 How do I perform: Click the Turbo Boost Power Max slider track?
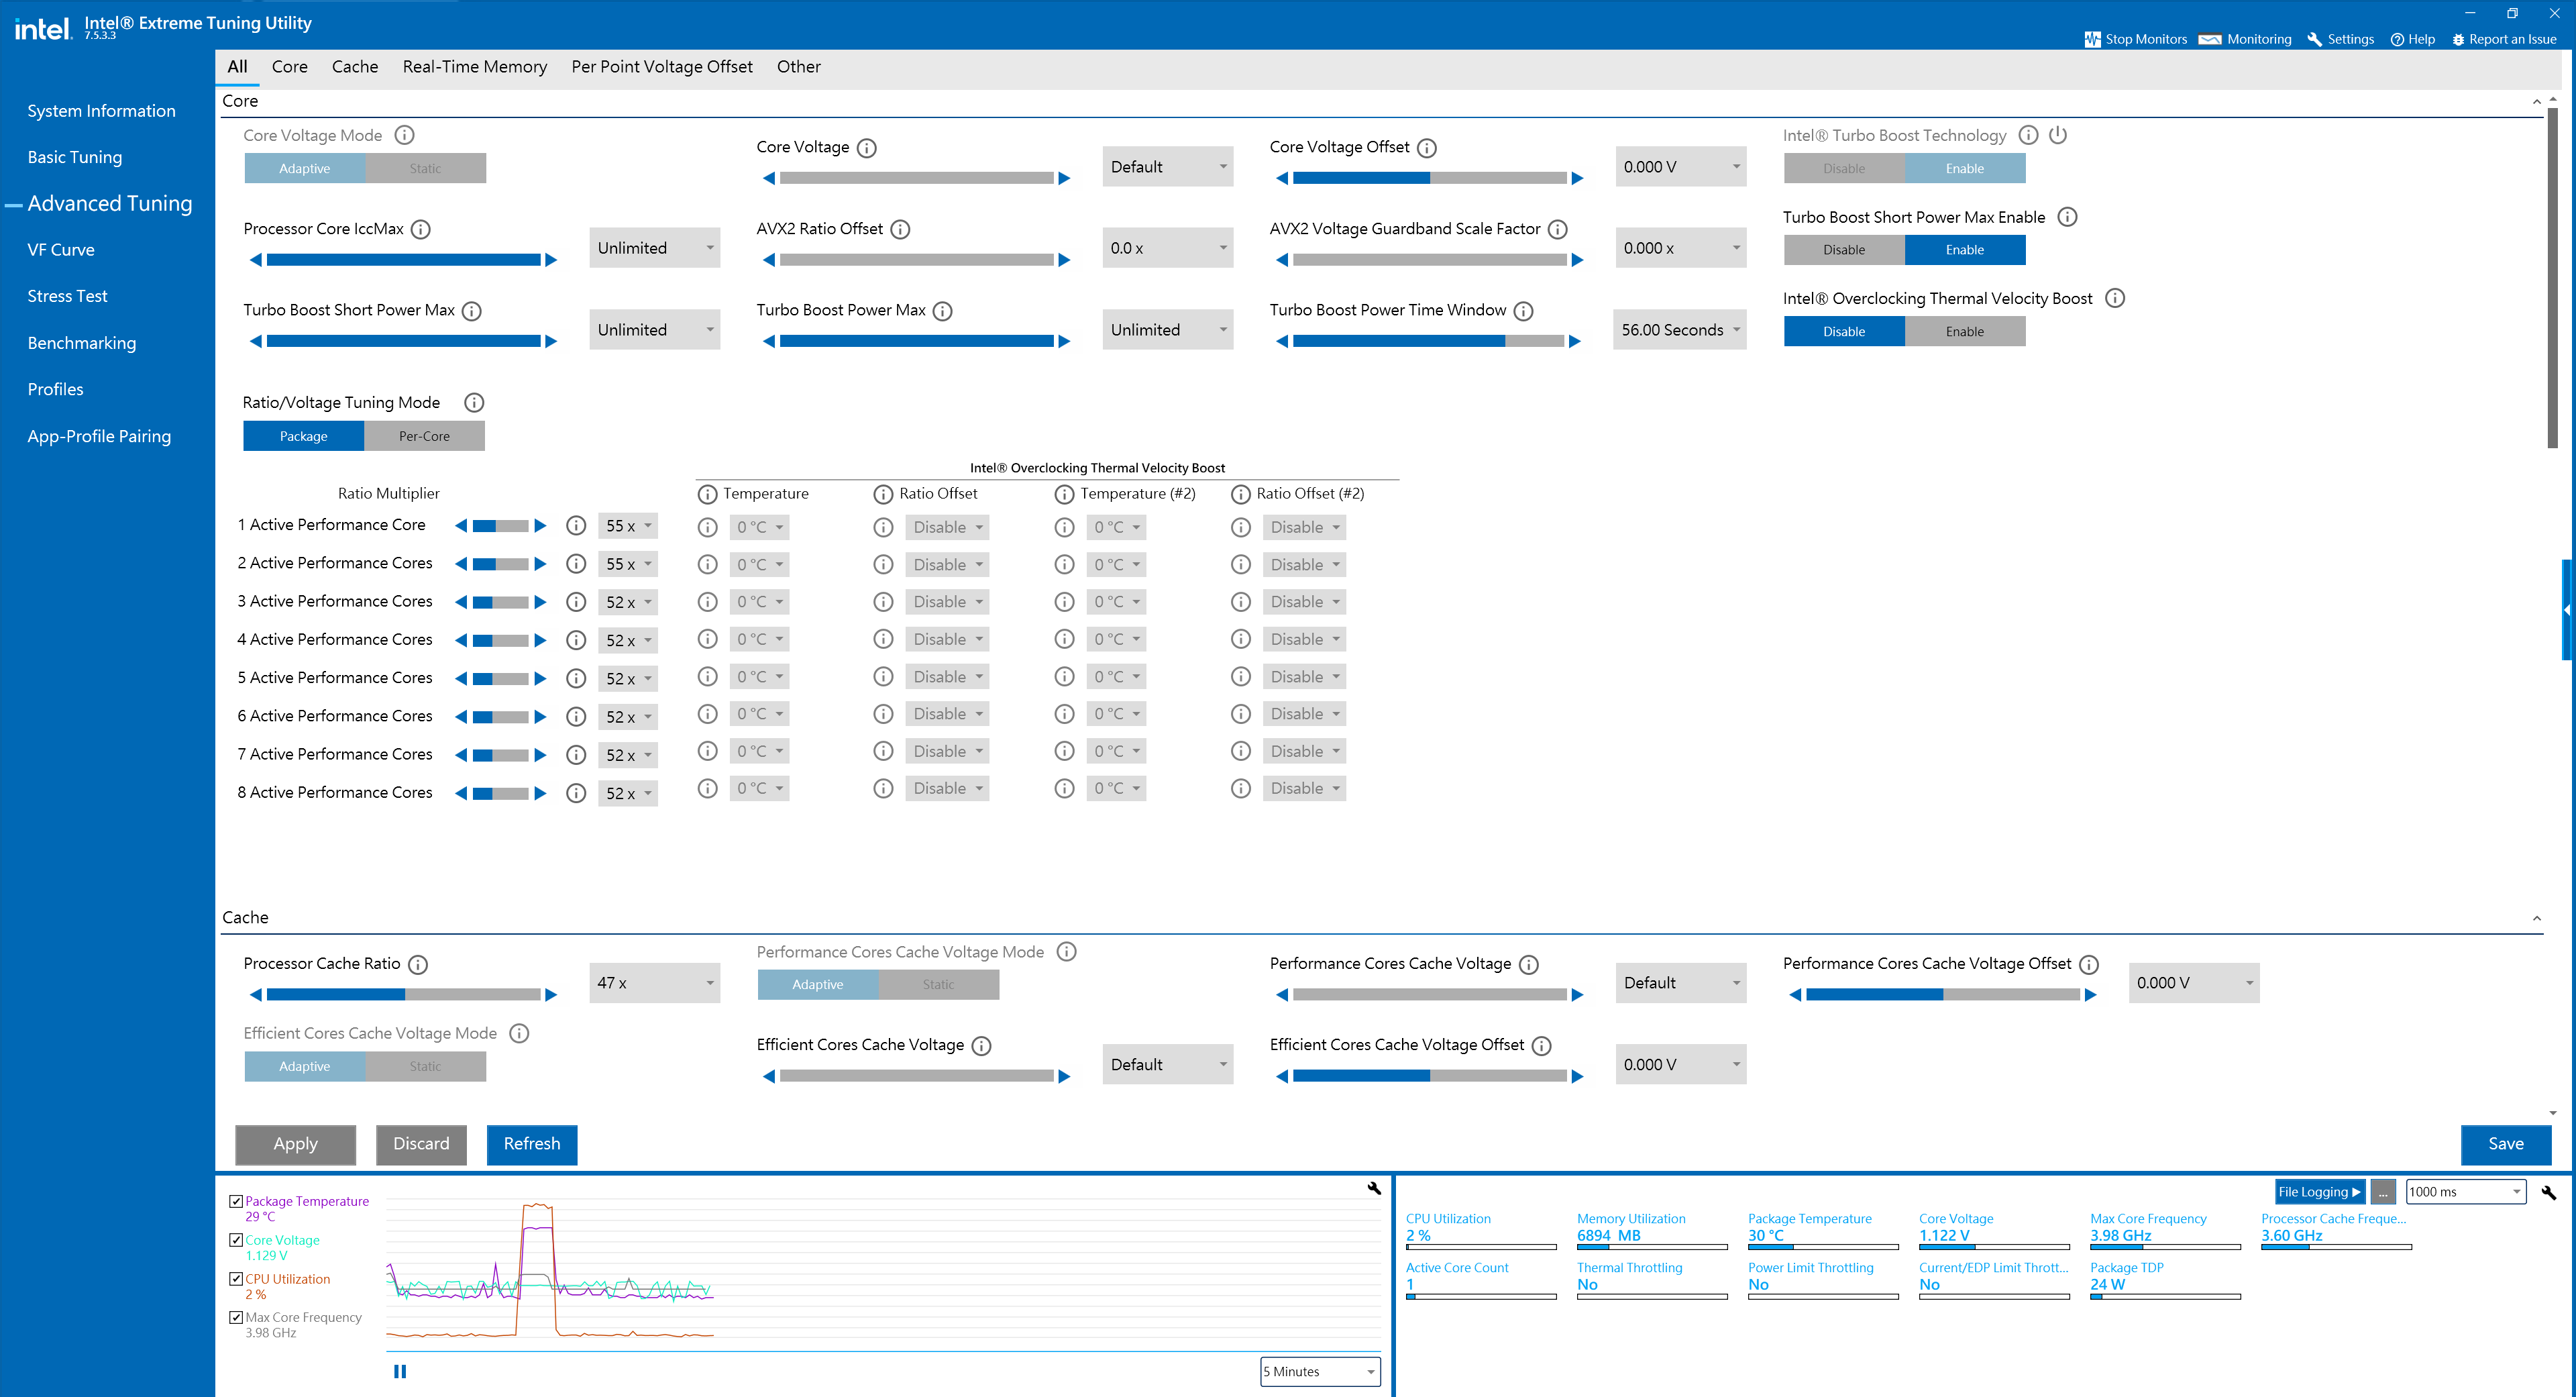[917, 341]
